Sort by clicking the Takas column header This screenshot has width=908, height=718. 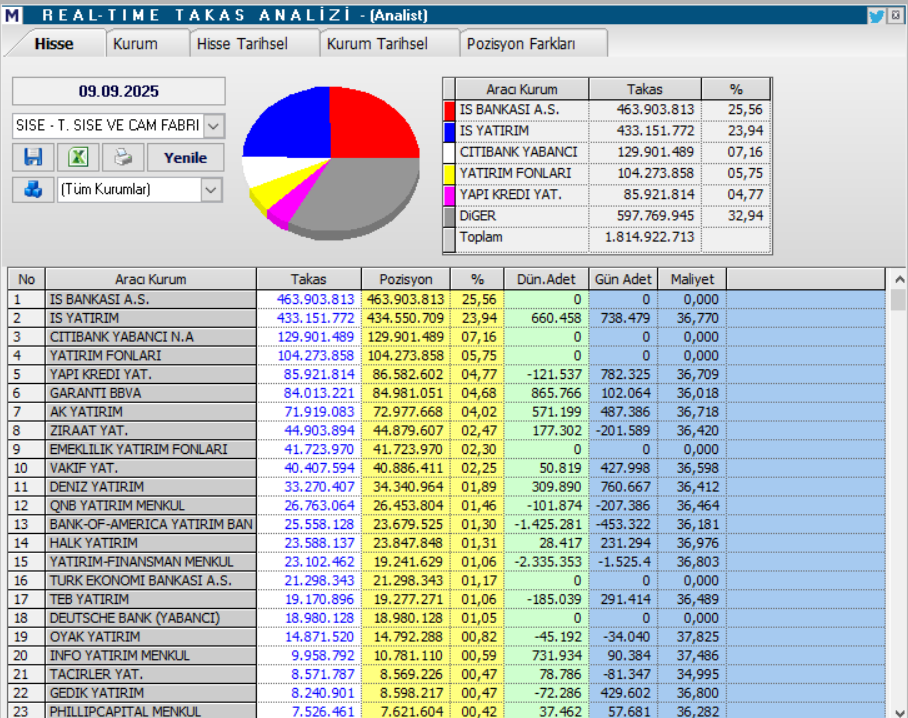pyautogui.click(x=309, y=279)
